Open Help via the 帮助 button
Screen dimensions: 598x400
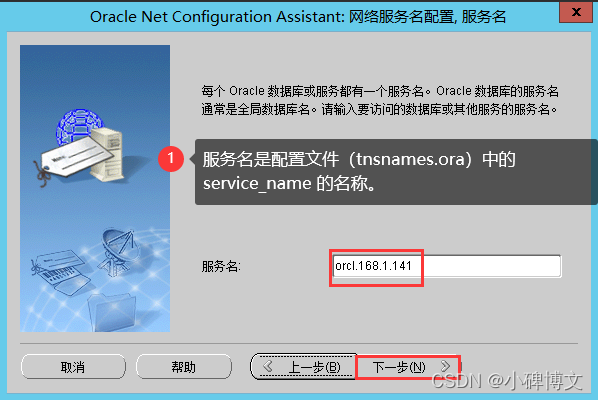click(x=184, y=367)
